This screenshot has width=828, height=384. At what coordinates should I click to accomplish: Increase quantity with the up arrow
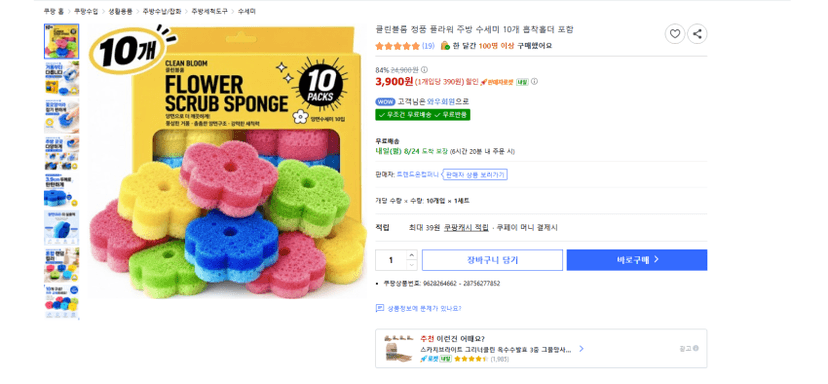coord(411,255)
